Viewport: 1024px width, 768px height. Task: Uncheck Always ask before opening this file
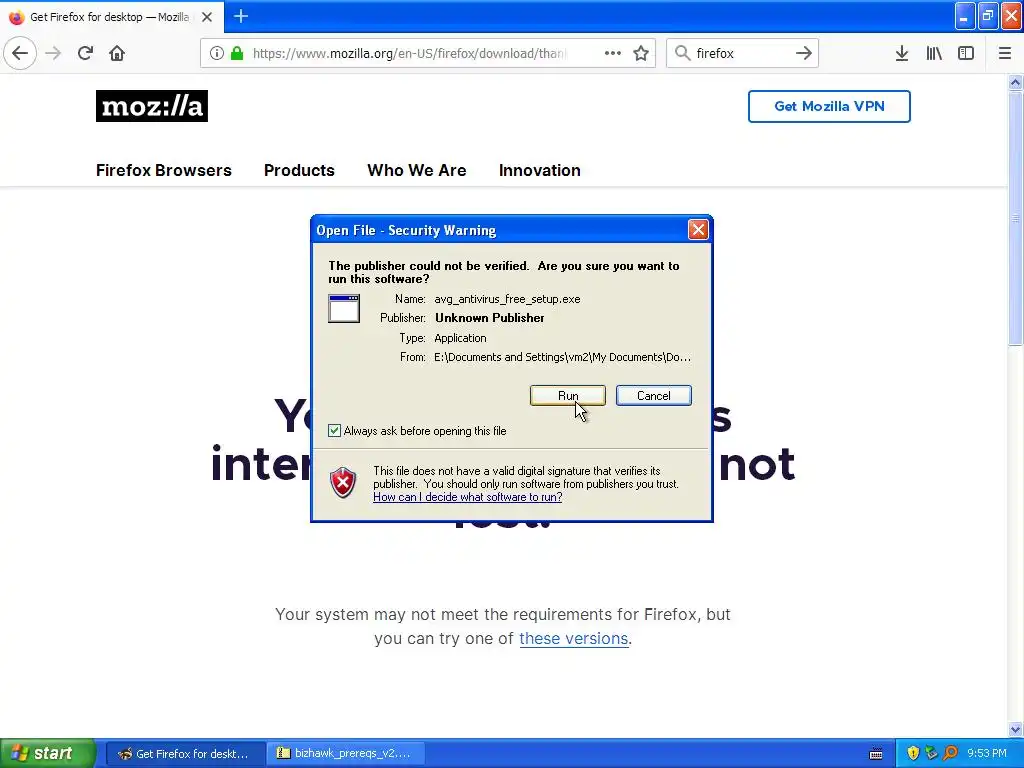point(334,430)
